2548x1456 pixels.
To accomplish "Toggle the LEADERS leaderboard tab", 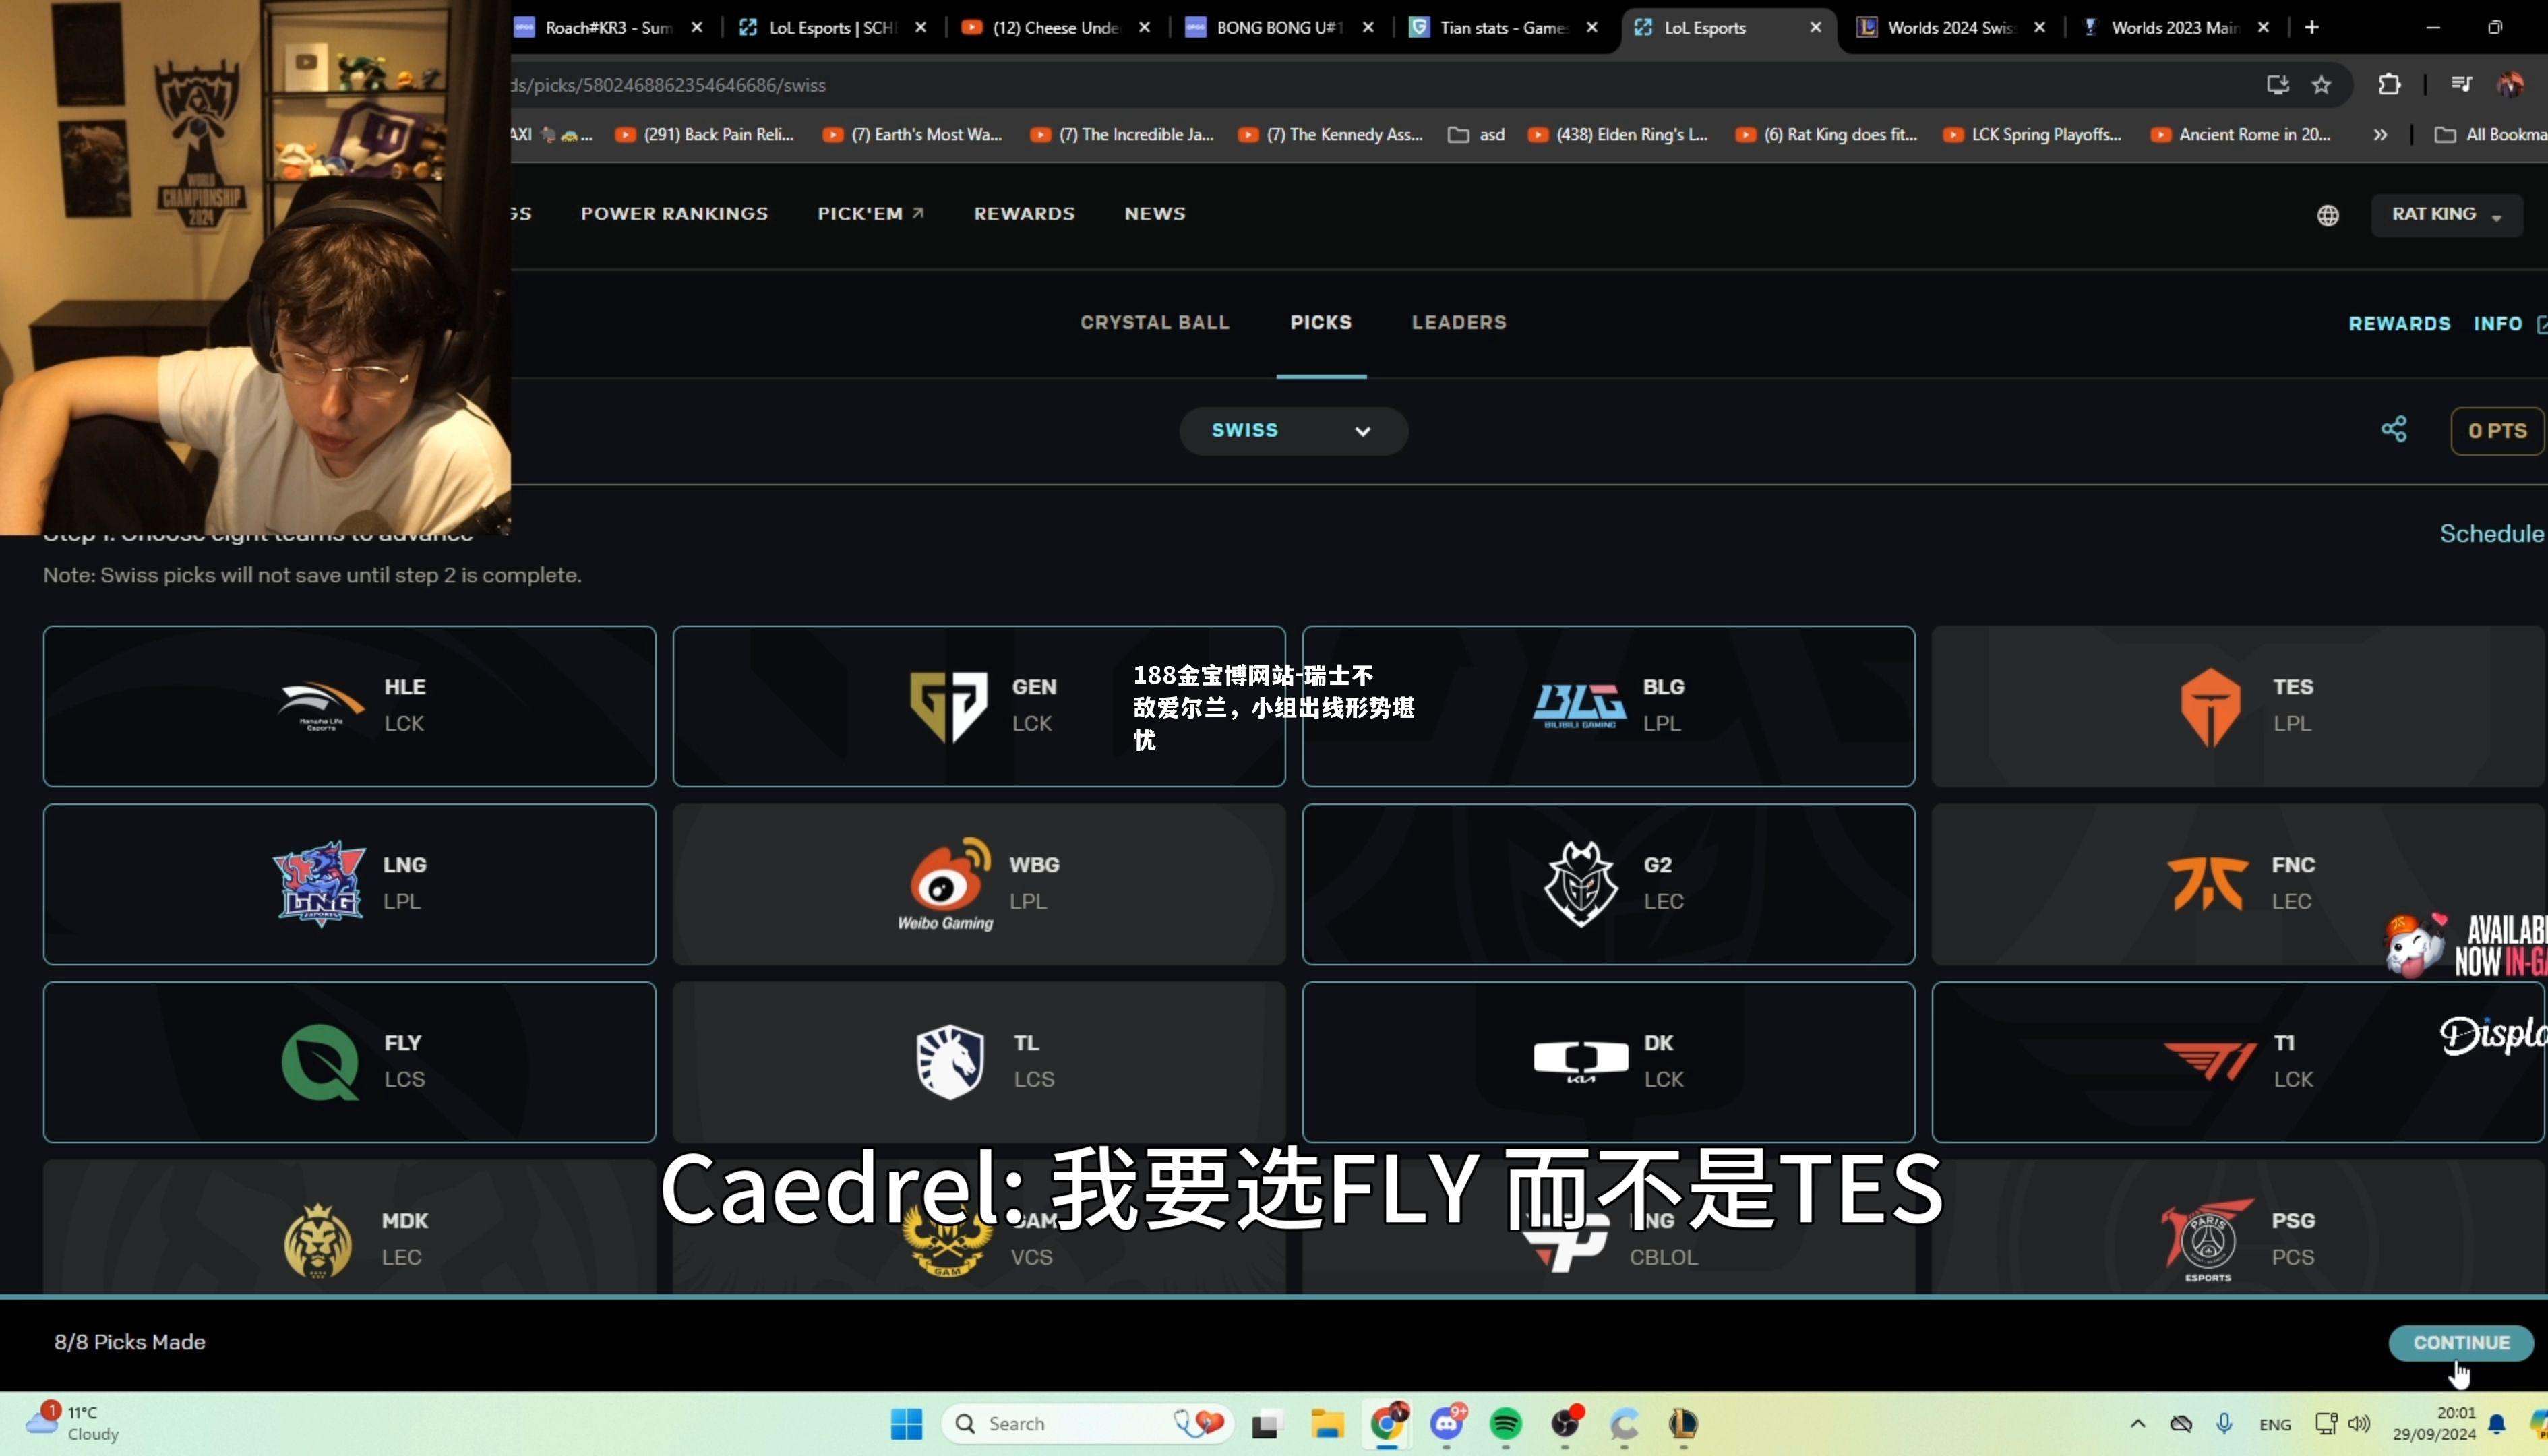I will [1458, 322].
